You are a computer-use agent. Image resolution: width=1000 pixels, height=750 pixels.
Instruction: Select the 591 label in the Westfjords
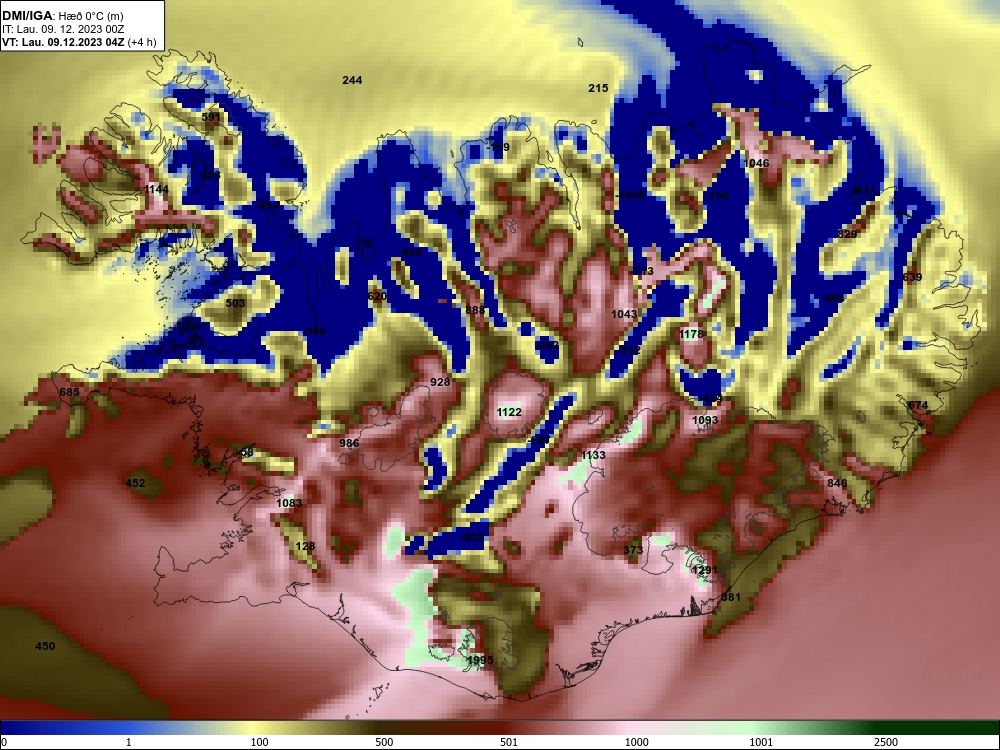(x=210, y=117)
